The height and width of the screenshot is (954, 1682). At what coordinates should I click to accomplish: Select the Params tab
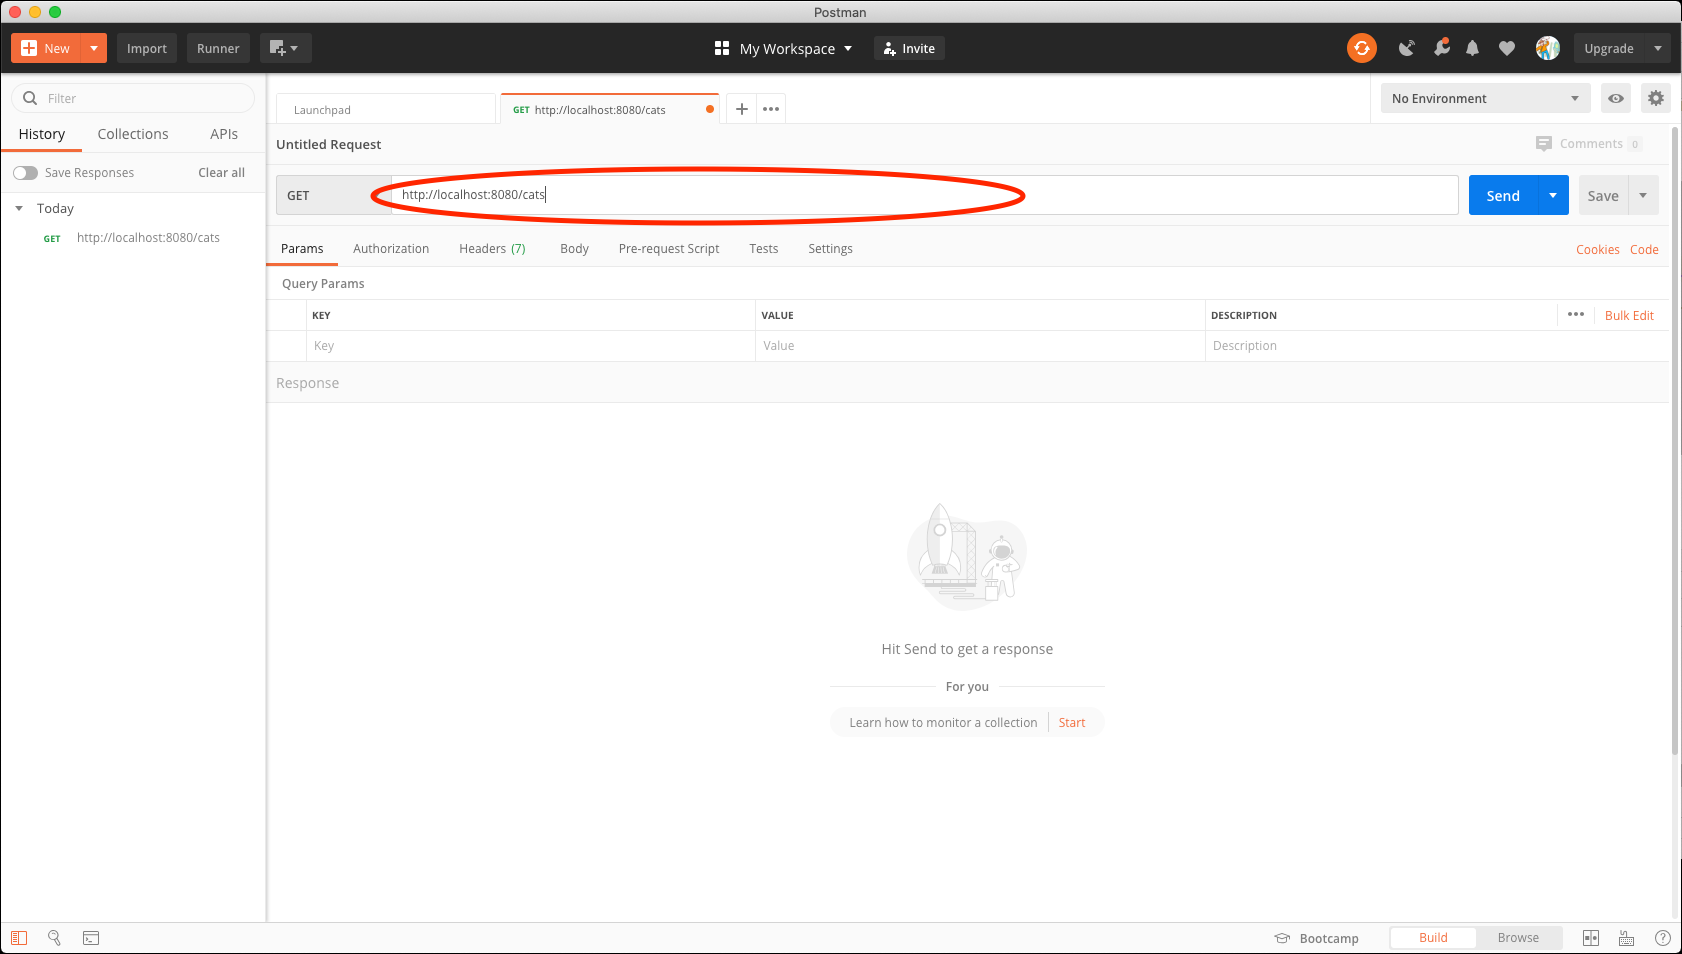click(x=302, y=248)
